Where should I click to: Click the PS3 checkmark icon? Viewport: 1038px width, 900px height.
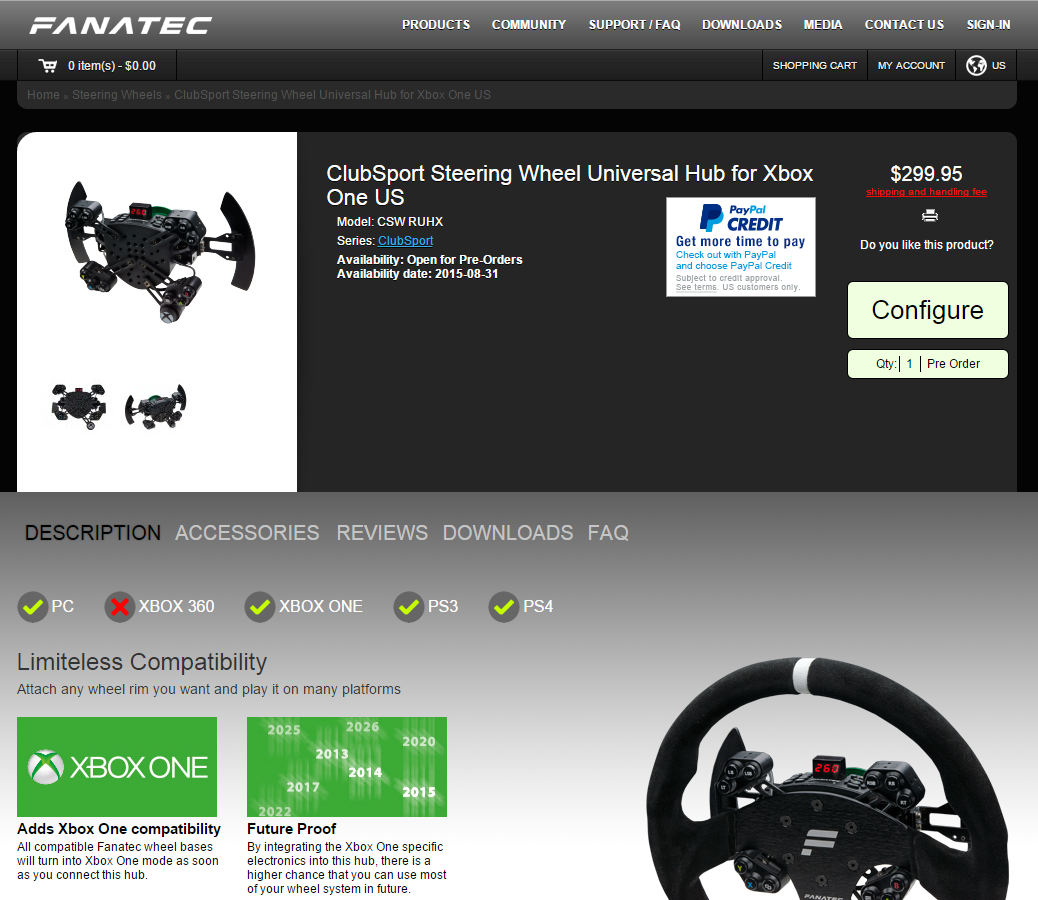tap(408, 607)
